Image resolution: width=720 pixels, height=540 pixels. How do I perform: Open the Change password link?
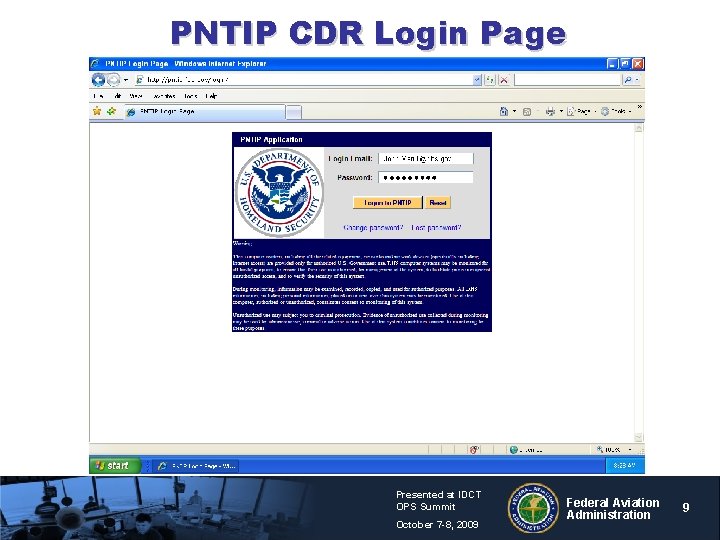click(373, 228)
